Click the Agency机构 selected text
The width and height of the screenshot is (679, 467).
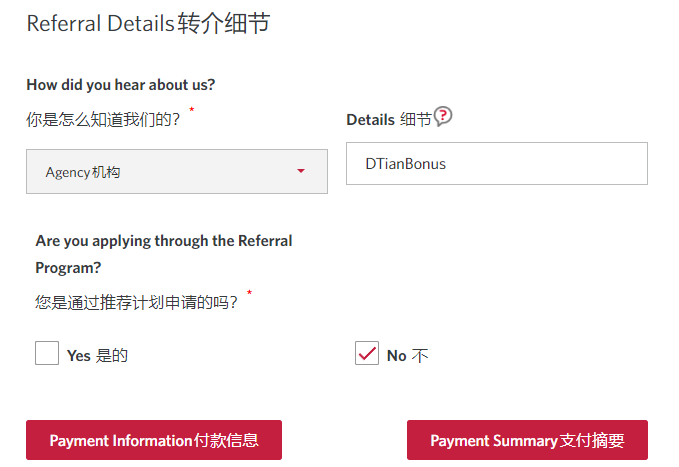[x=83, y=172]
